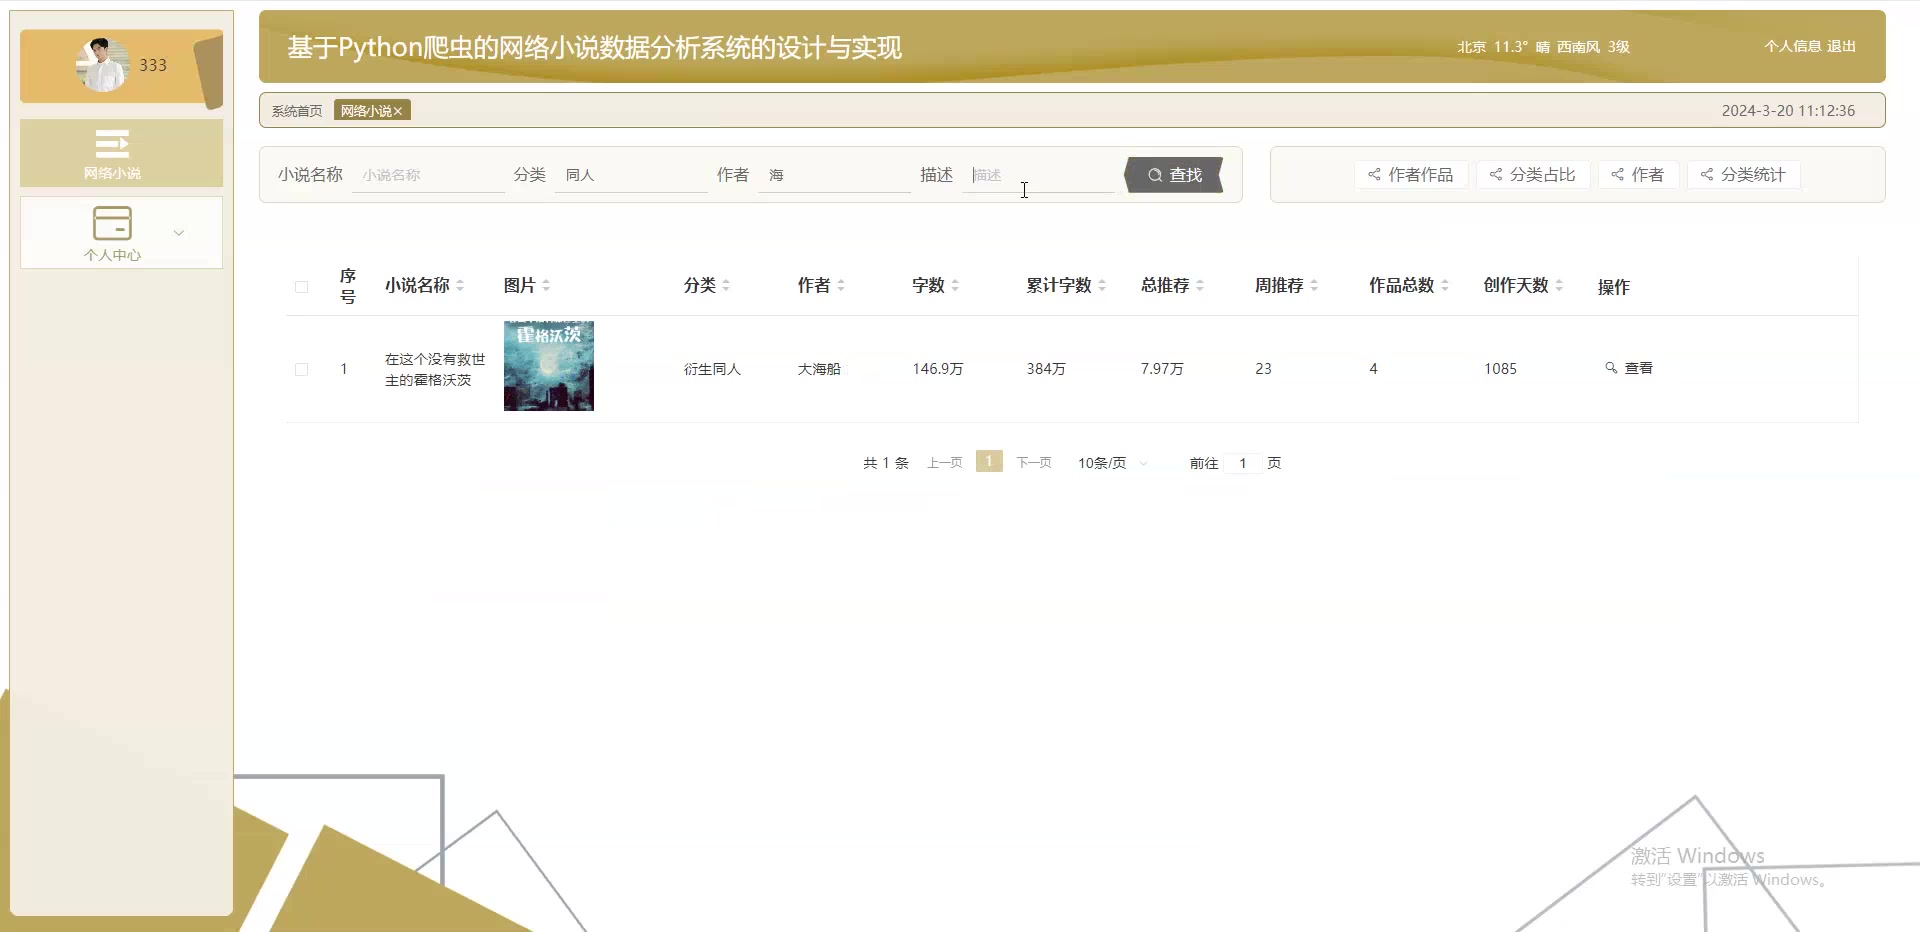This screenshot has height=932, width=1920.
Task: Sort by 分类 column arrows
Action: click(x=726, y=286)
